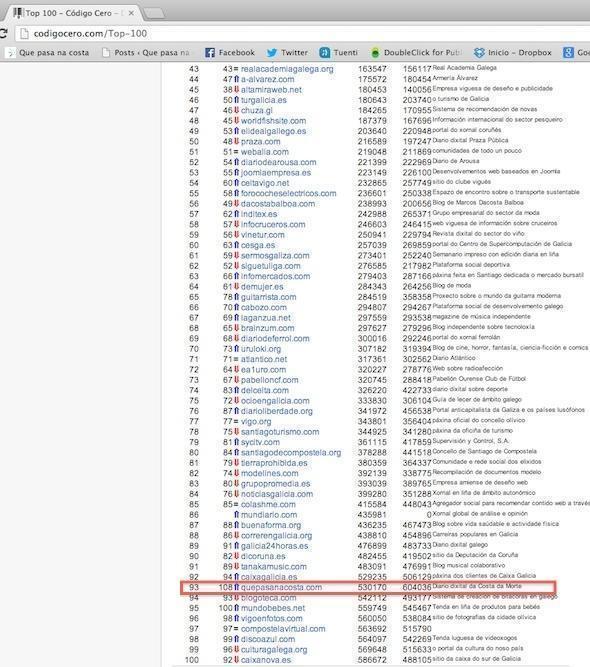The image size is (590, 667).
Task: Open the siguetuliga.com link
Action: [271, 266]
